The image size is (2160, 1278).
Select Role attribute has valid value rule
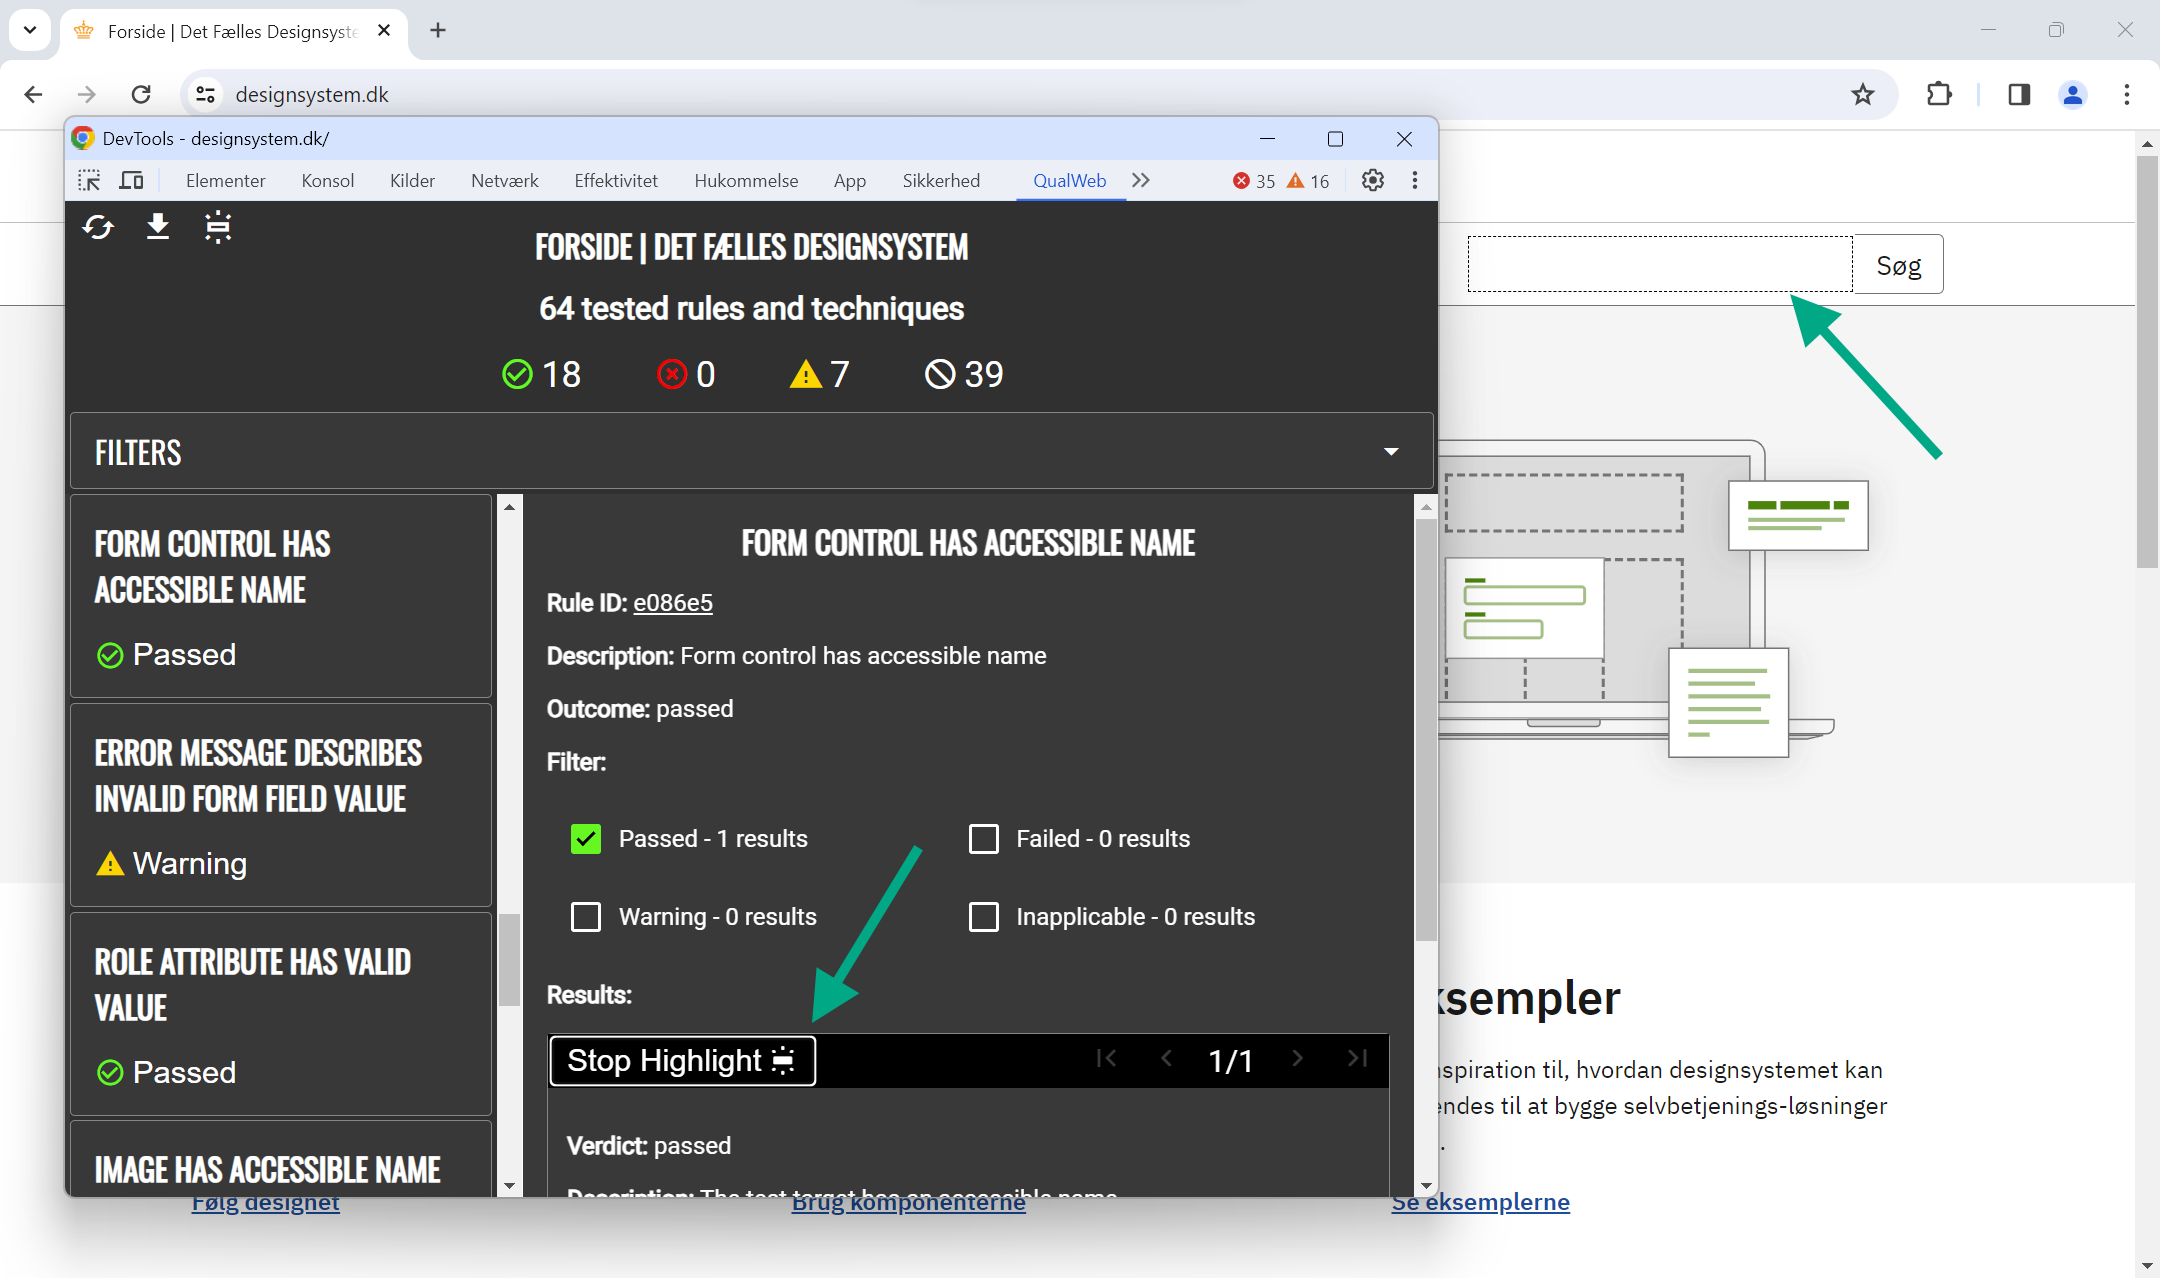coord(281,1014)
